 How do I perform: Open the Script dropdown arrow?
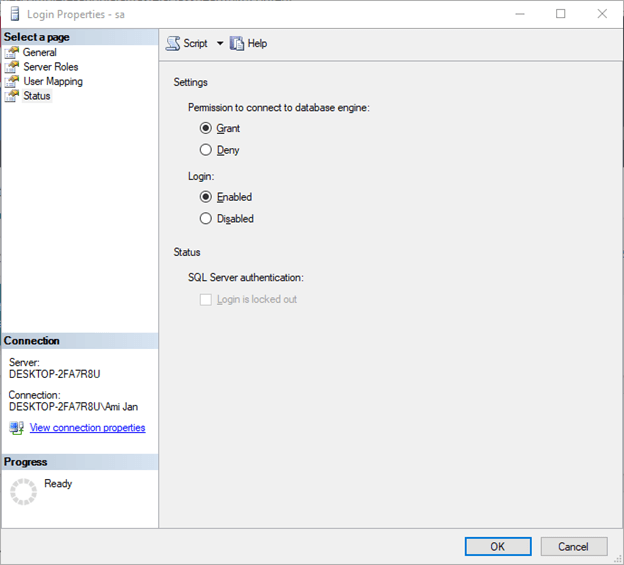(x=220, y=43)
